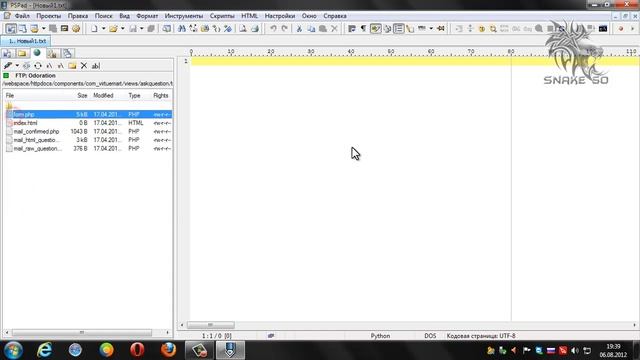Open the Настройки menu
Image resolution: width=640 pixels, height=360 pixels.
tap(280, 16)
